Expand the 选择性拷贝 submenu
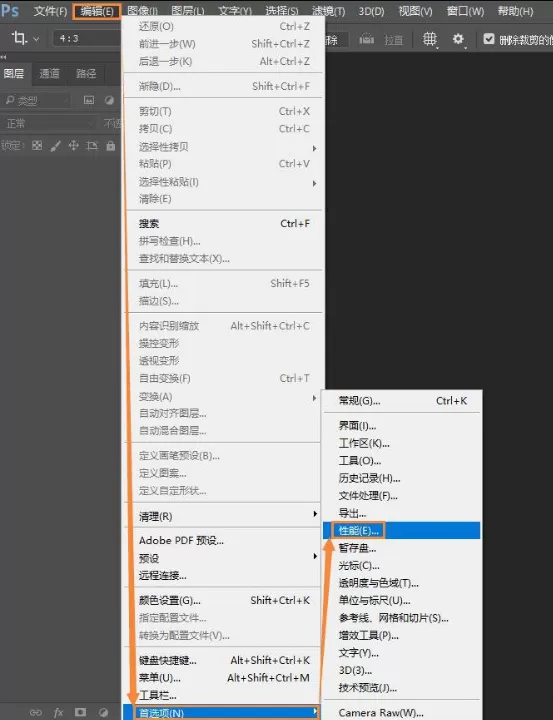 223,146
